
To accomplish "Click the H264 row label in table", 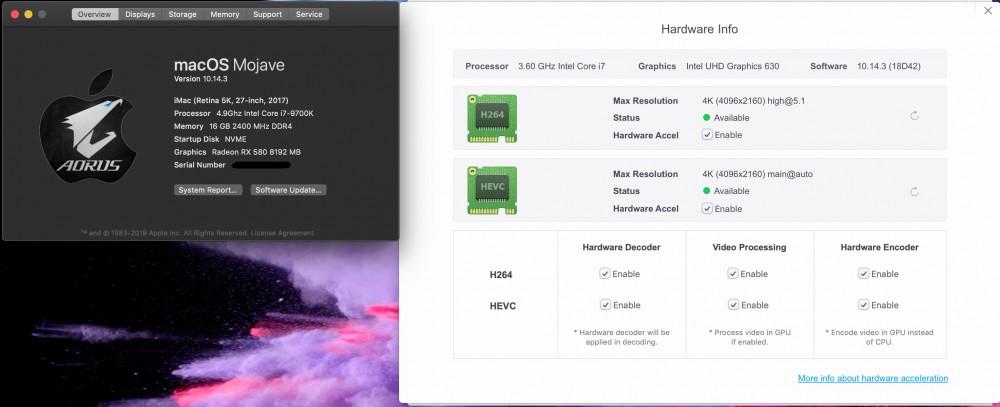I will click(x=501, y=274).
